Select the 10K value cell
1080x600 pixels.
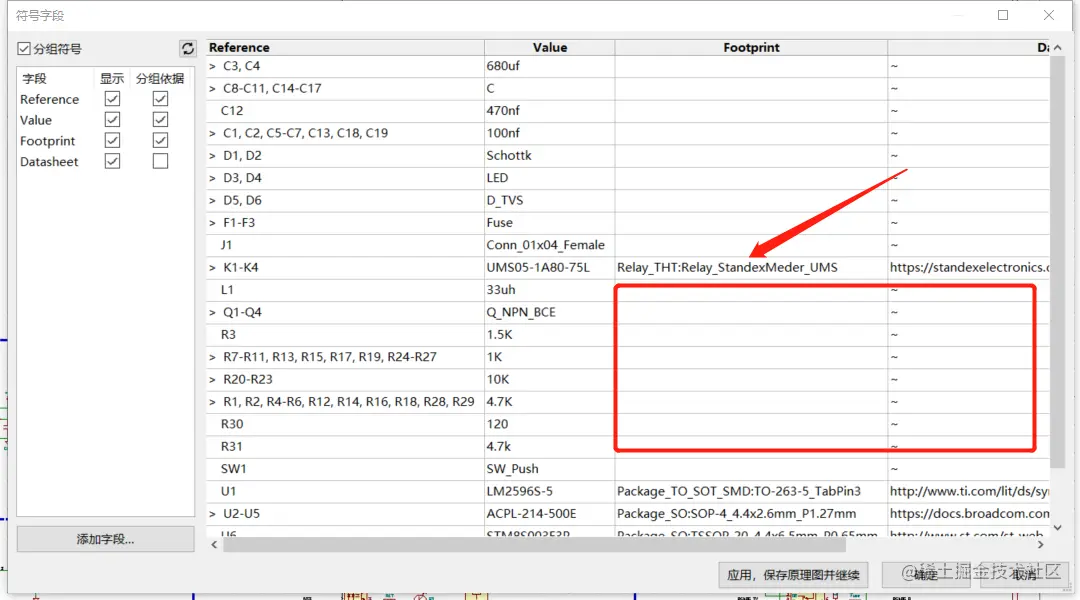(550, 380)
